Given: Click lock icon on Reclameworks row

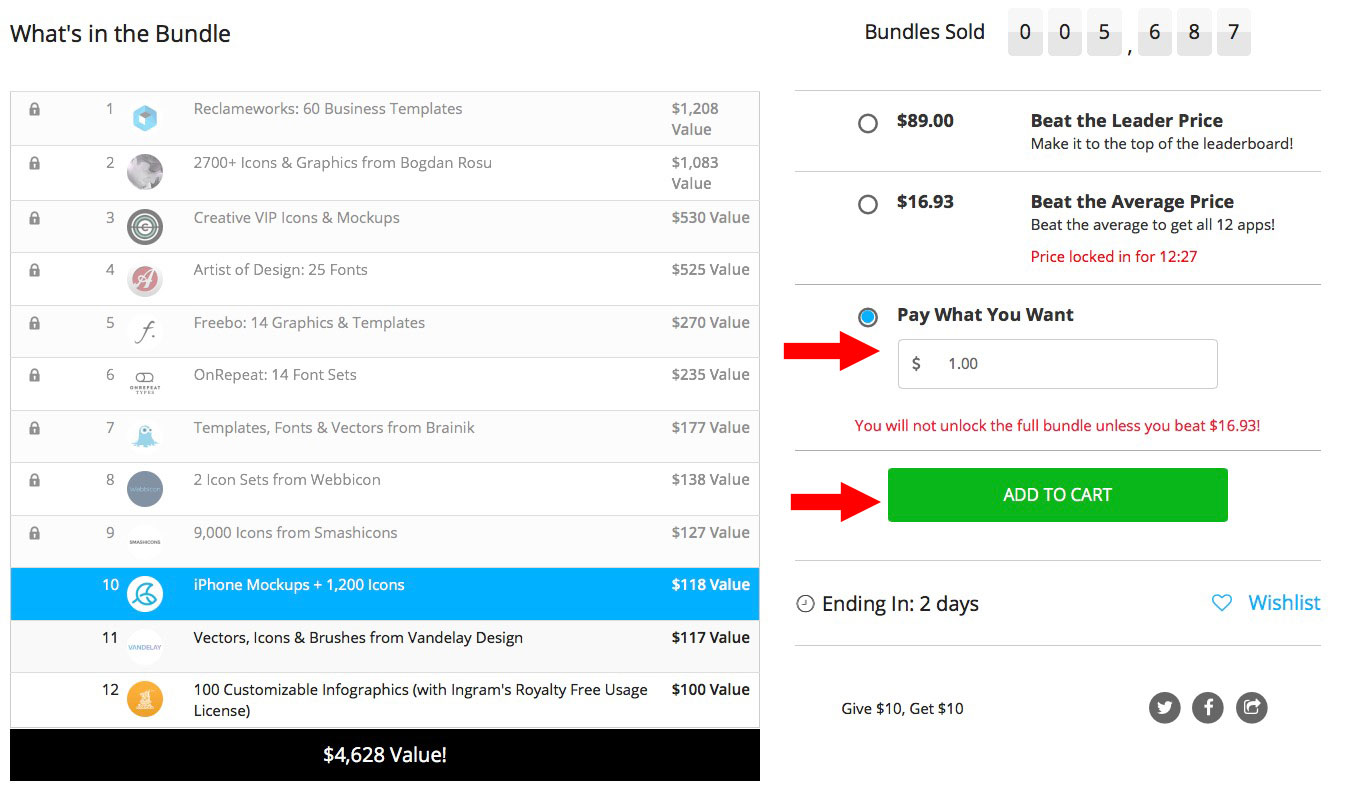Looking at the screenshot, I should (35, 109).
